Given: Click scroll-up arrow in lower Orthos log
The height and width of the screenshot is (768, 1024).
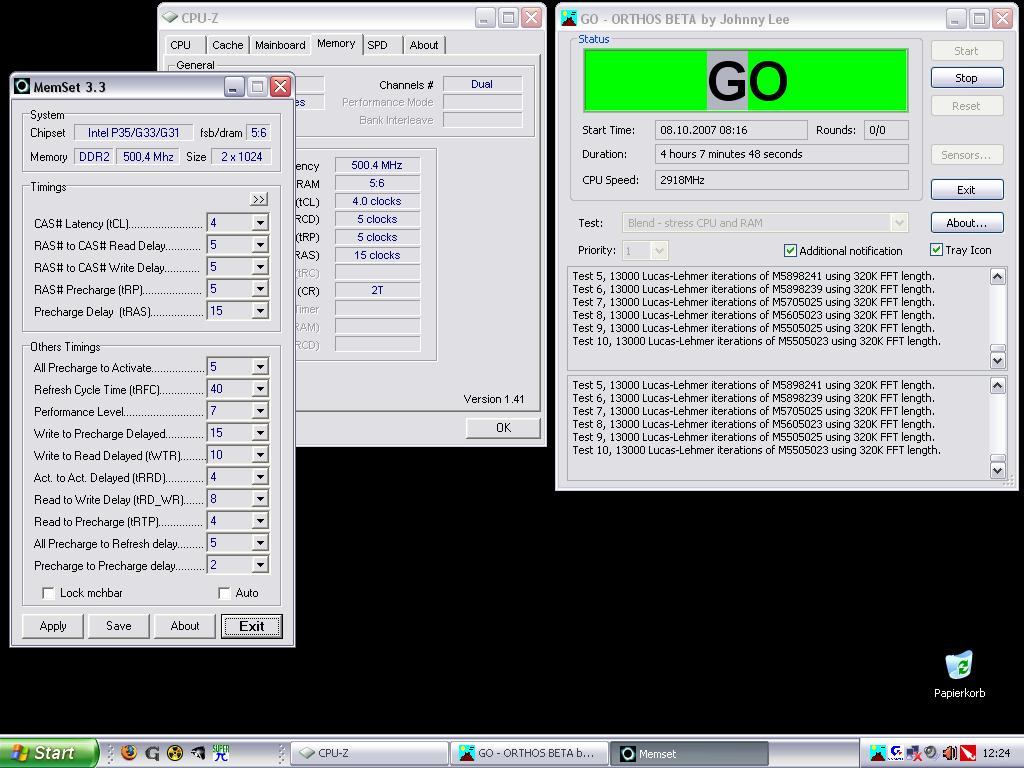Looking at the screenshot, I should [x=997, y=385].
